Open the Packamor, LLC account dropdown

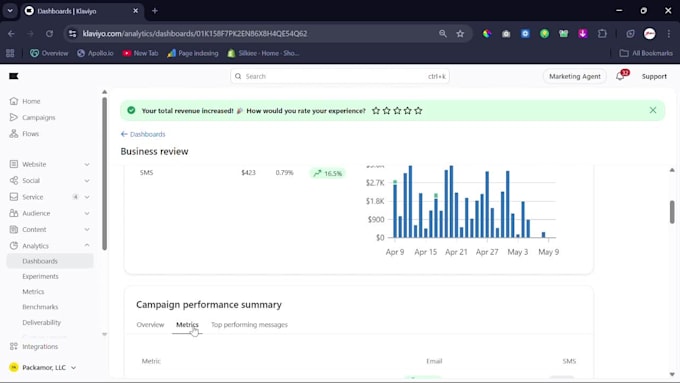(43, 367)
